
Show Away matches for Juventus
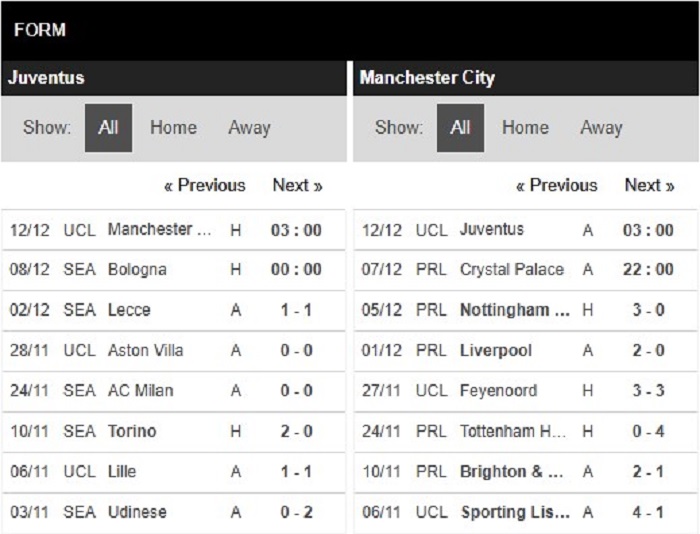249,128
